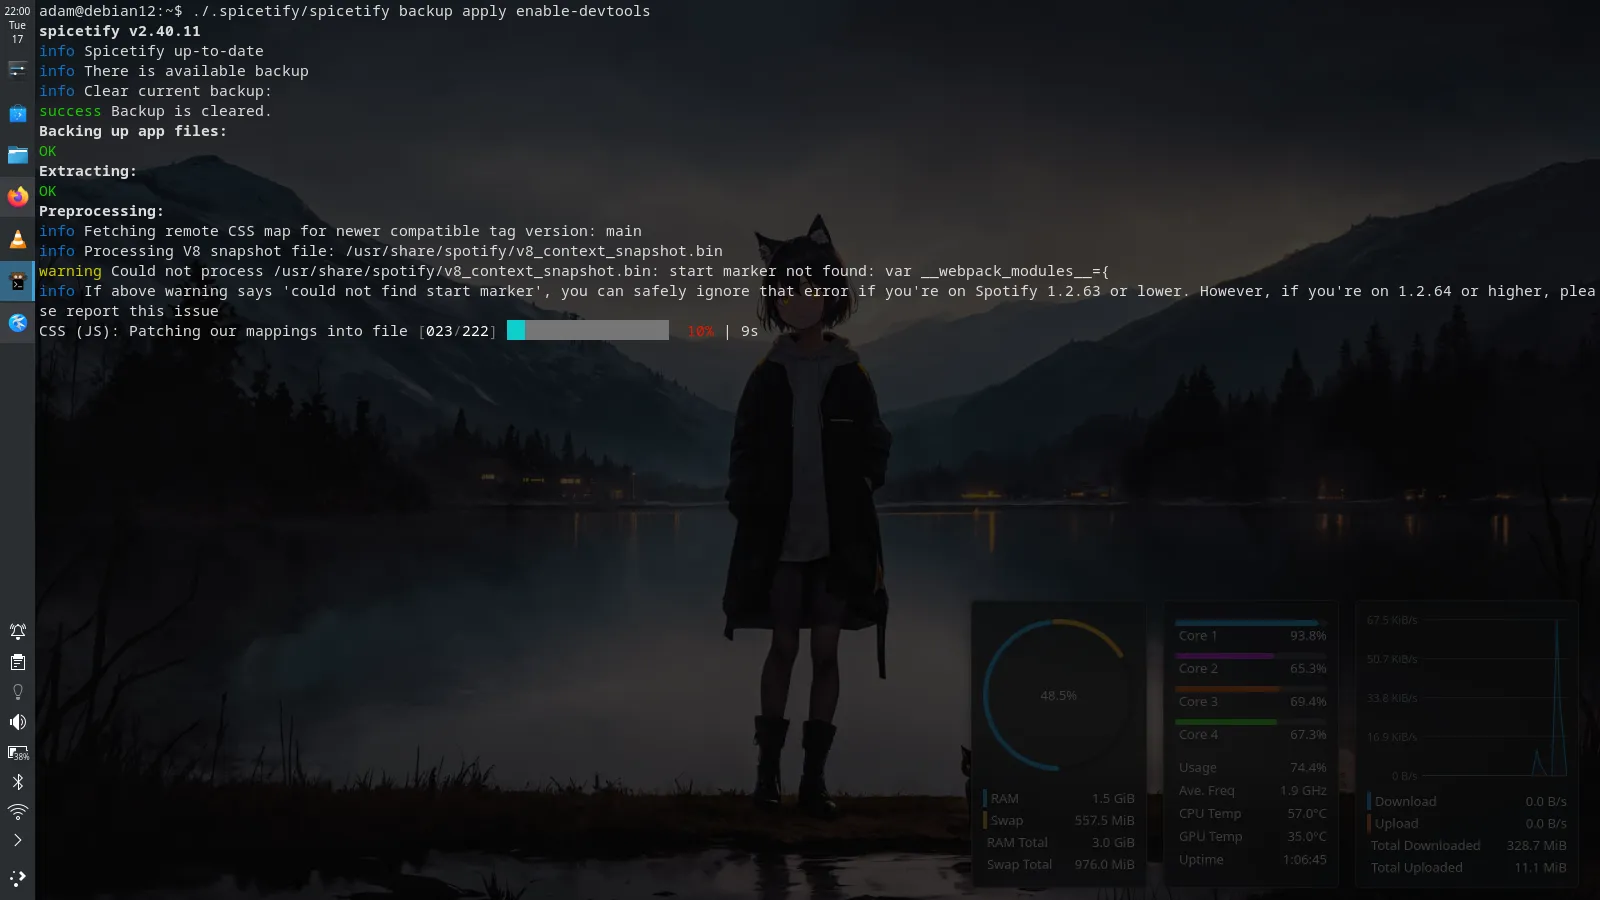The image size is (1600, 900).
Task: Open the system settings sliders icon
Action: 17,69
